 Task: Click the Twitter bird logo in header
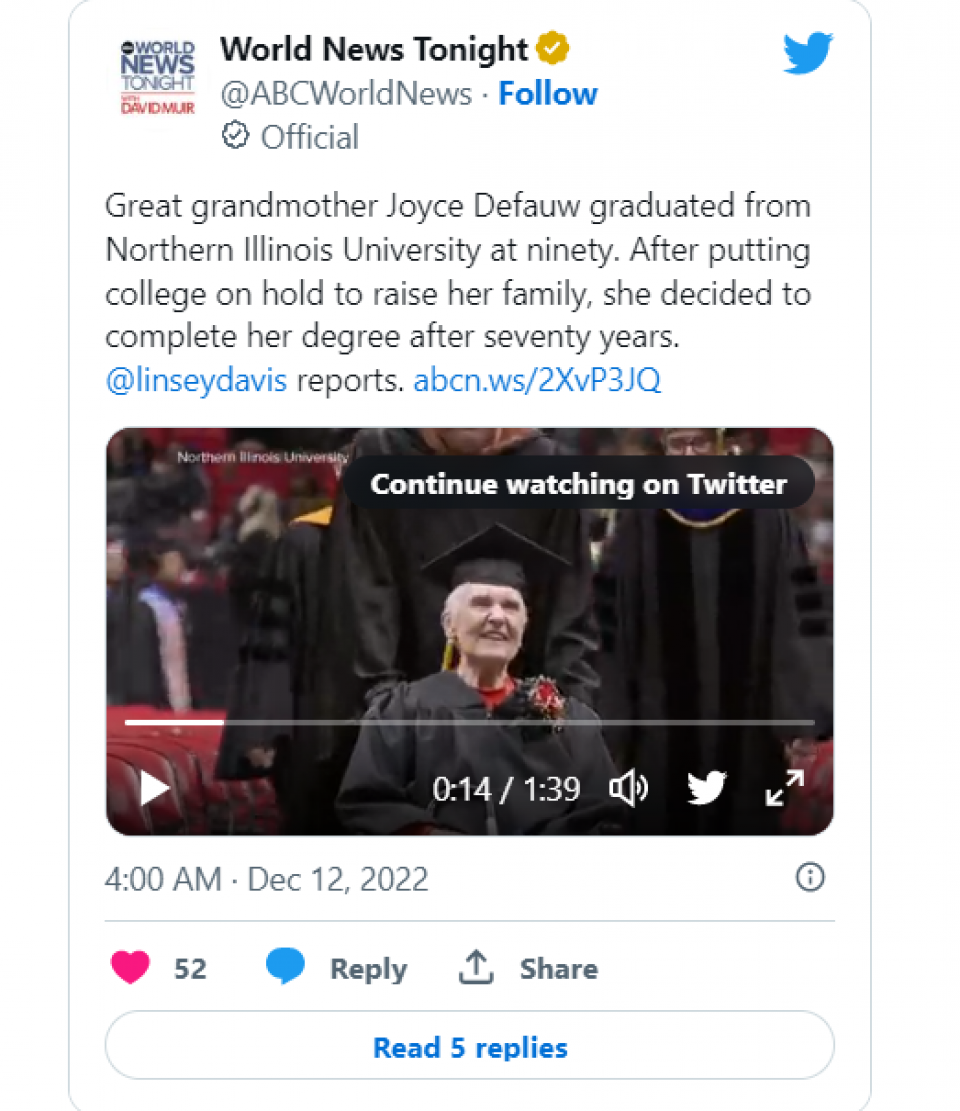click(808, 52)
